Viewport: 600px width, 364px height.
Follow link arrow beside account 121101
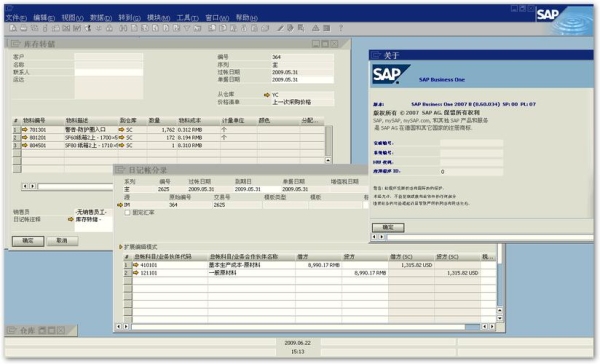tap(135, 273)
